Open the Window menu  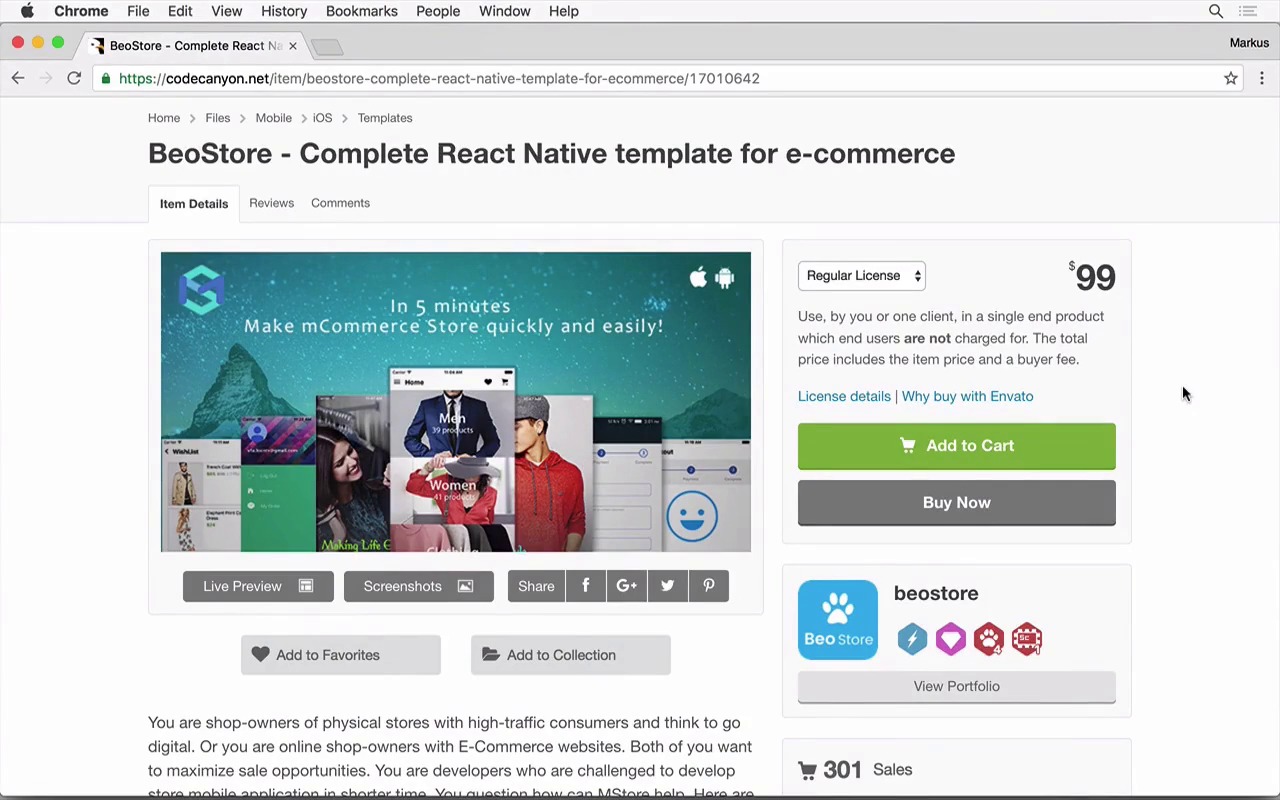[504, 11]
